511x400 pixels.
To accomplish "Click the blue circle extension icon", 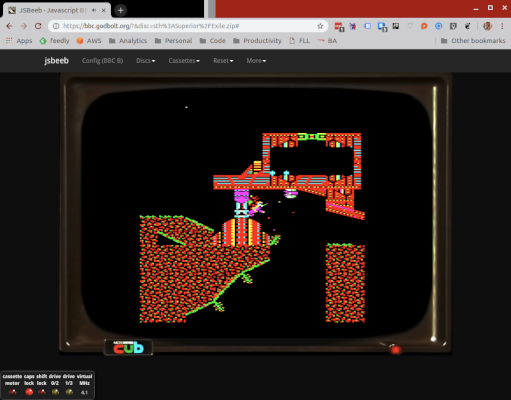I will [x=439, y=26].
